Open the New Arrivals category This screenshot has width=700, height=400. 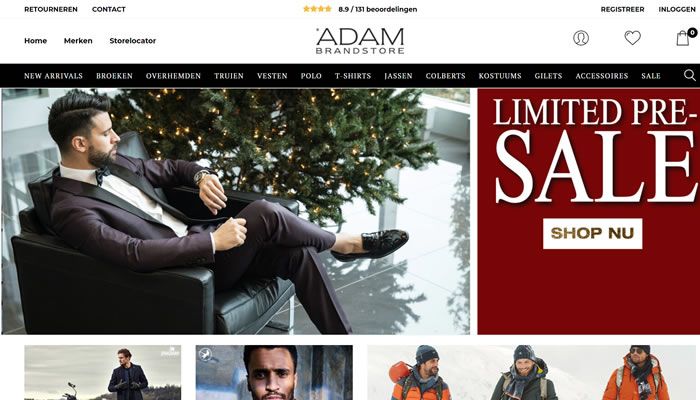[53, 76]
